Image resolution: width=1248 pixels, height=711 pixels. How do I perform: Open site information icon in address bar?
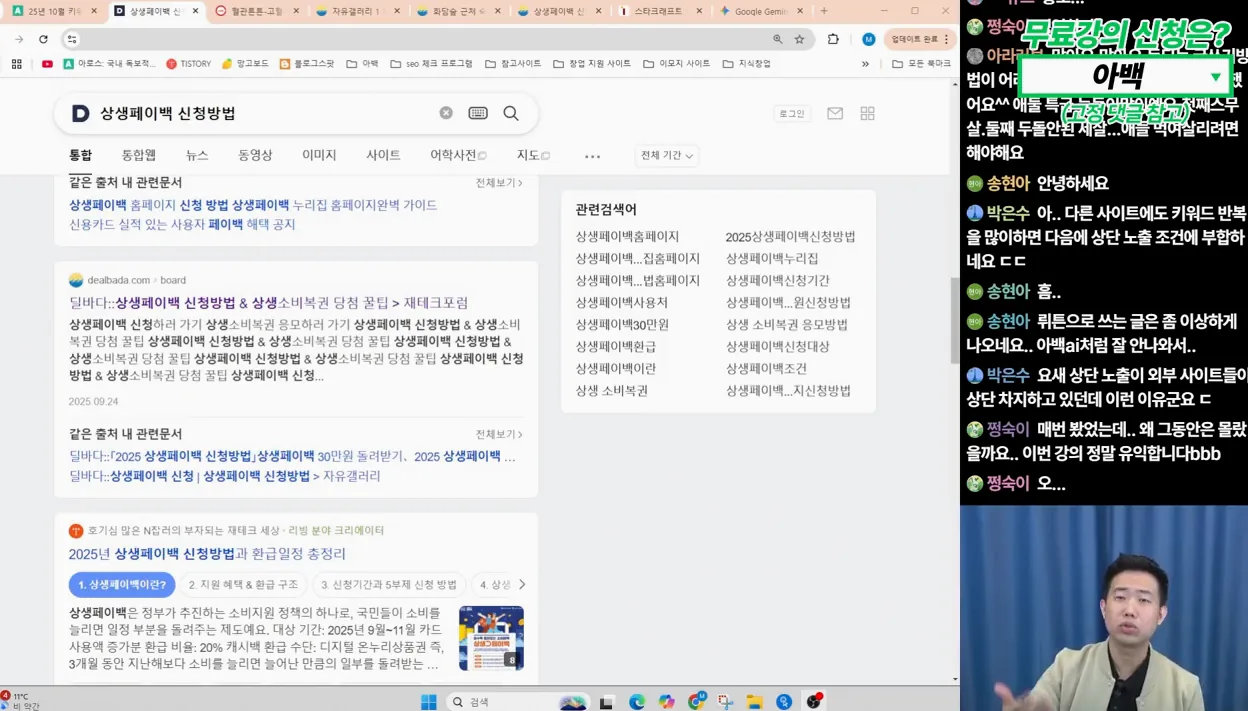(71, 39)
